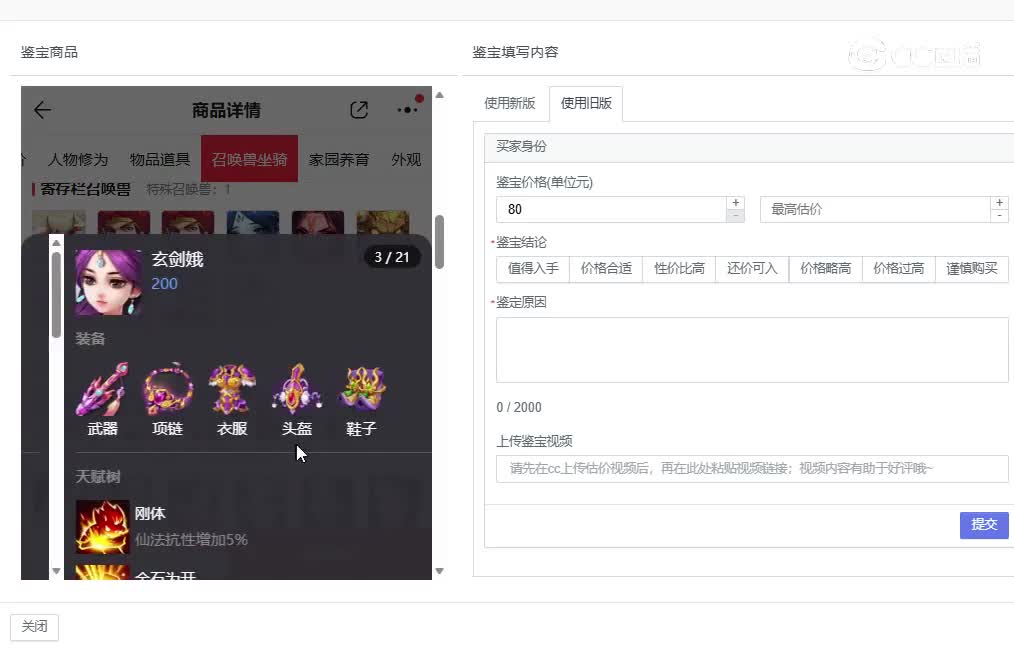Image resolution: width=1014 pixels, height=648 pixels.
Task: Click the product panel scrollbar up arrow
Action: (440, 95)
